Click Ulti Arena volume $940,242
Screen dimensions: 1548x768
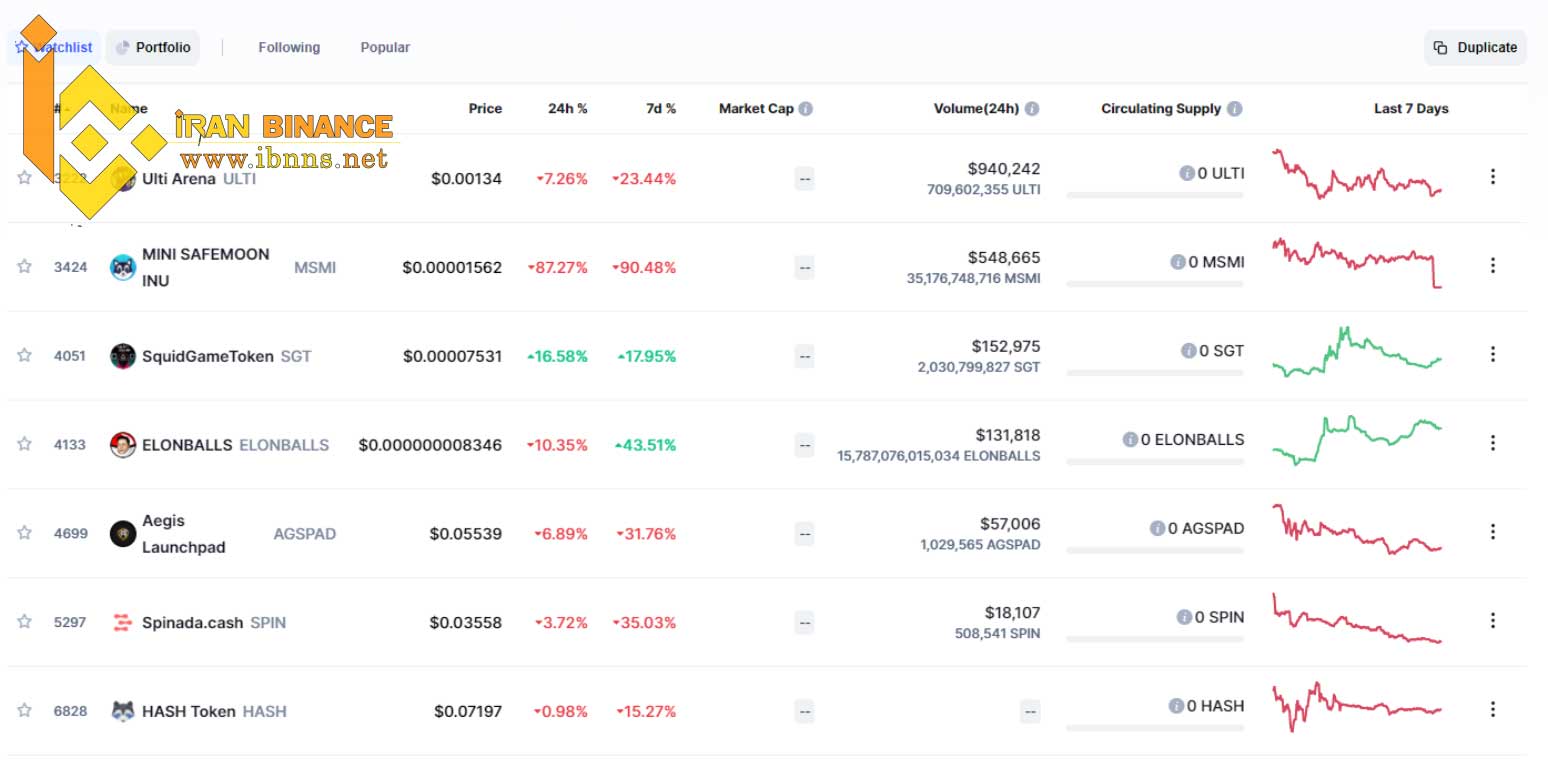coord(1003,169)
